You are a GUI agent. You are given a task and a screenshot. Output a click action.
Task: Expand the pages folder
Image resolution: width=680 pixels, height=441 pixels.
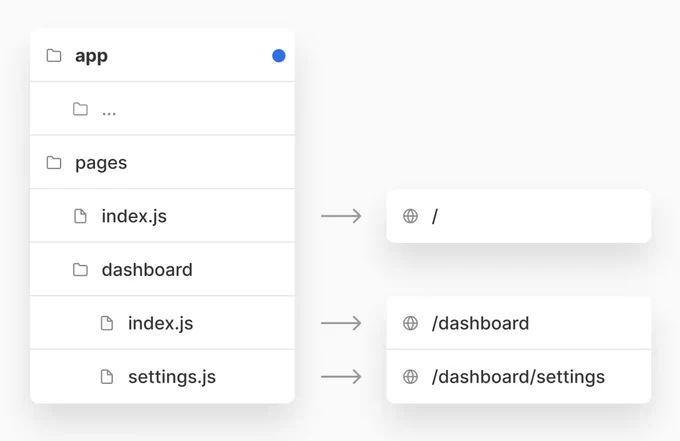[x=162, y=162]
